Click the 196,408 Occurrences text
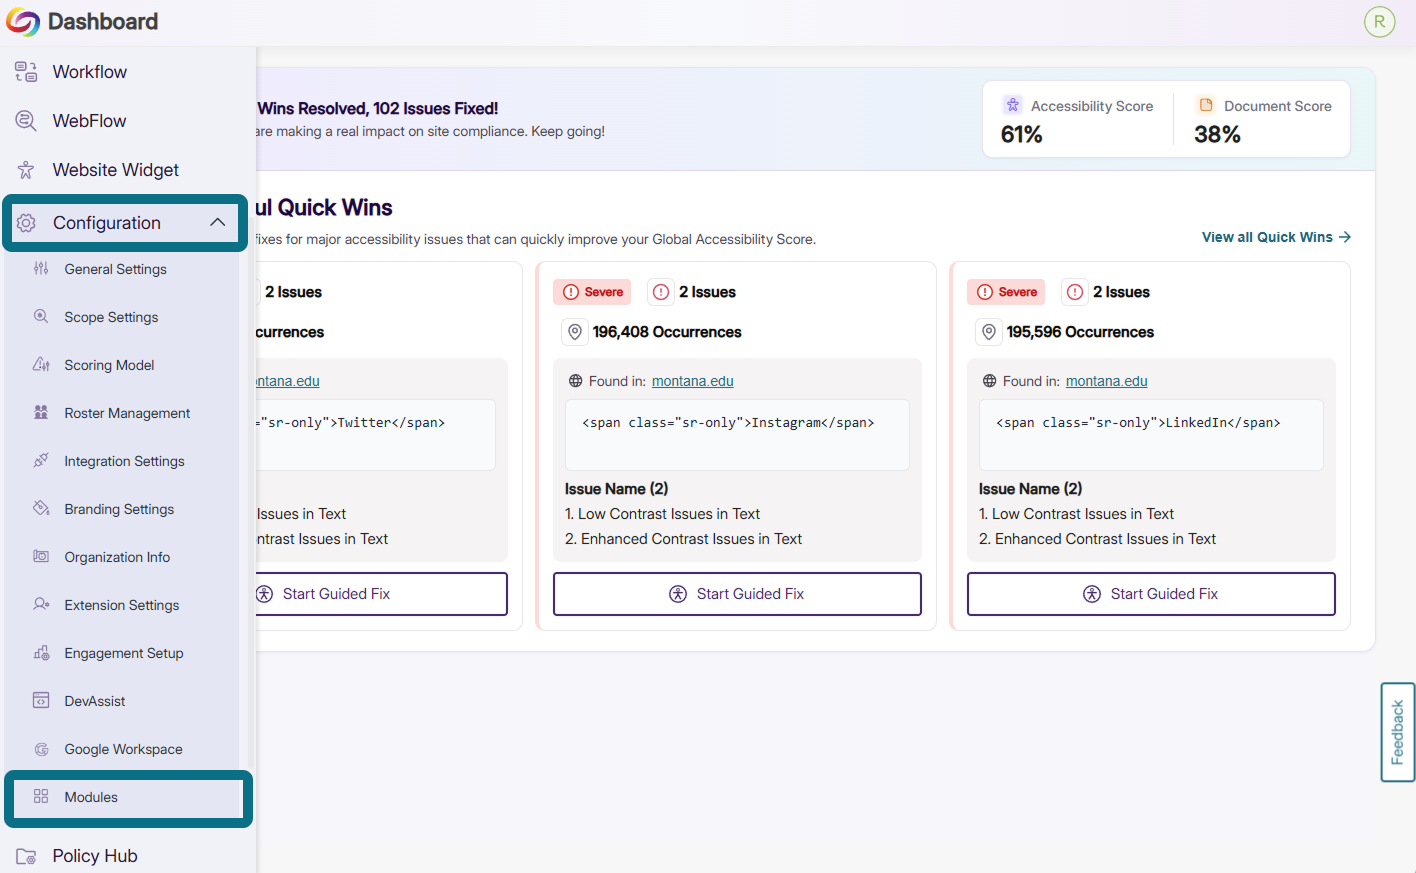The image size is (1416, 873). (x=667, y=332)
